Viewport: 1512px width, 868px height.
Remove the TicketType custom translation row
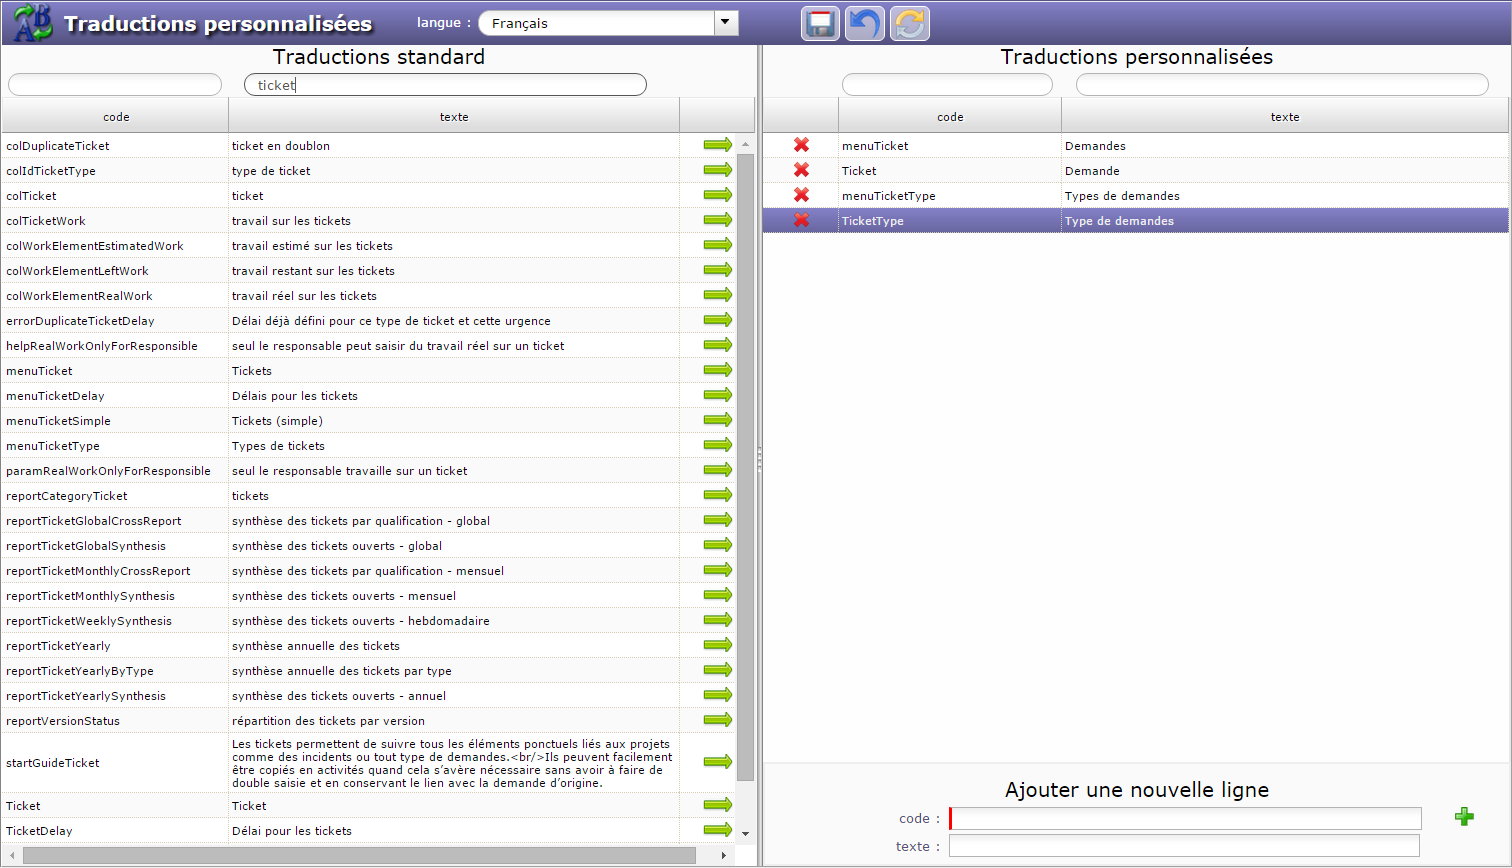click(x=801, y=220)
